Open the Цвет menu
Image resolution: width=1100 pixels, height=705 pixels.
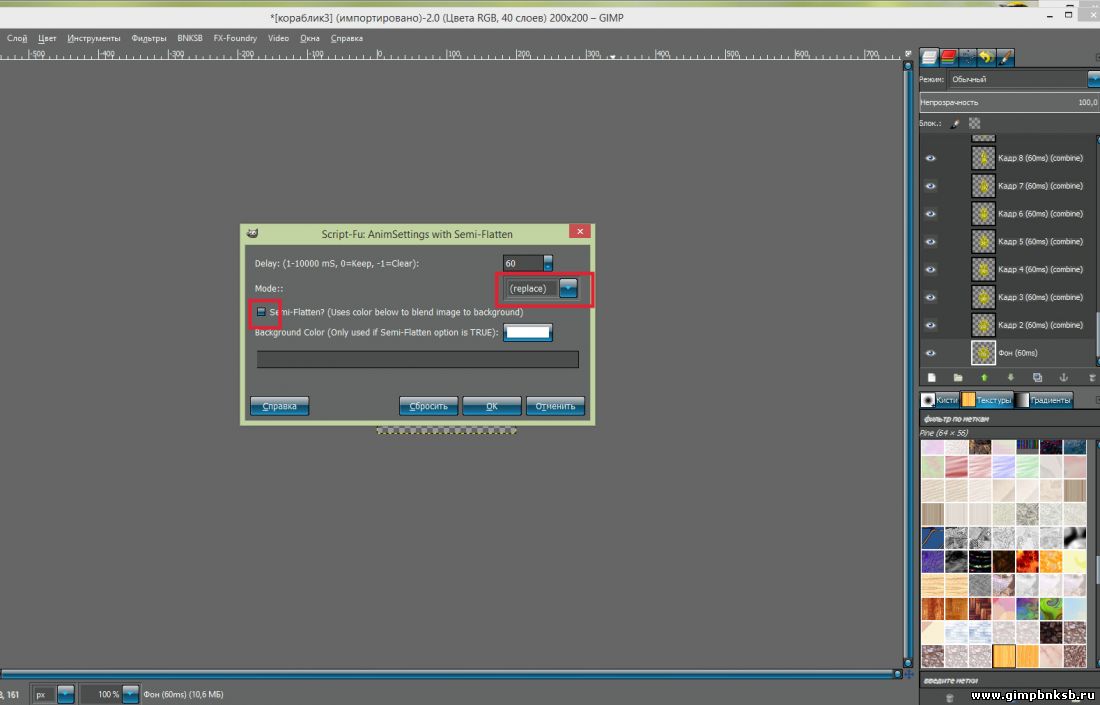(x=47, y=39)
